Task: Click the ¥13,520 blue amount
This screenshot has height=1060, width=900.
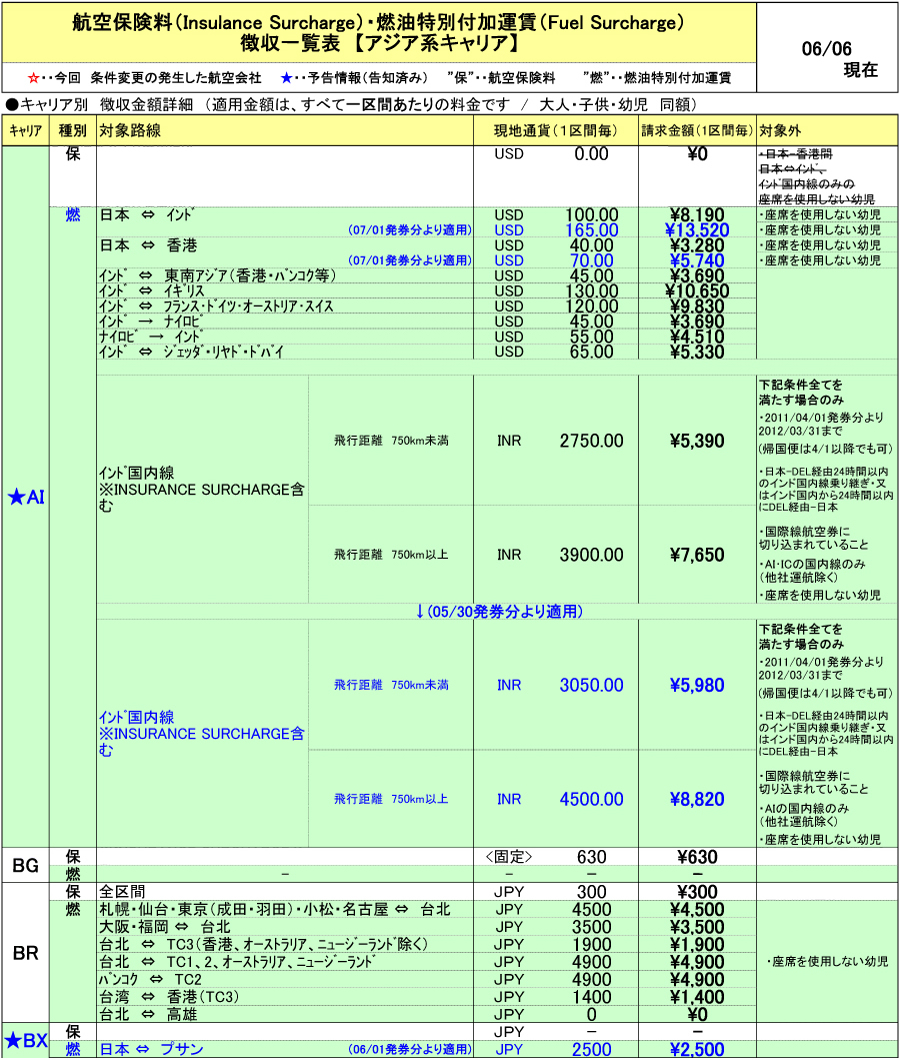Action: 697,231
